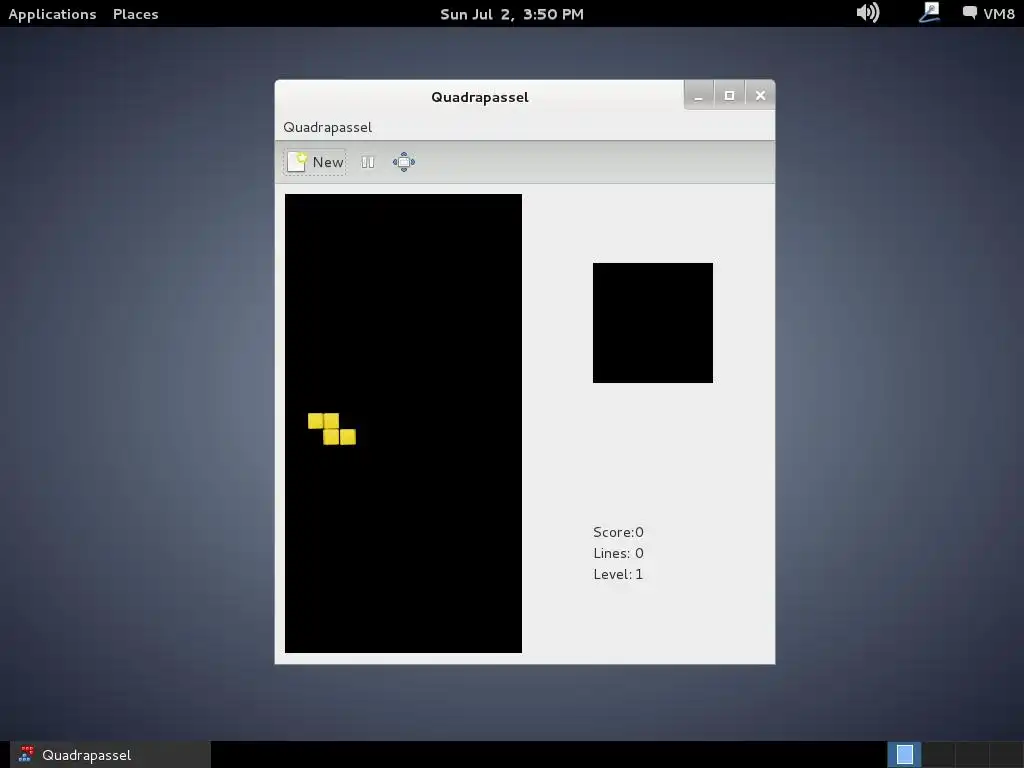Switch to the first workspace
Viewport: 1024px width, 768px height.
(x=904, y=755)
